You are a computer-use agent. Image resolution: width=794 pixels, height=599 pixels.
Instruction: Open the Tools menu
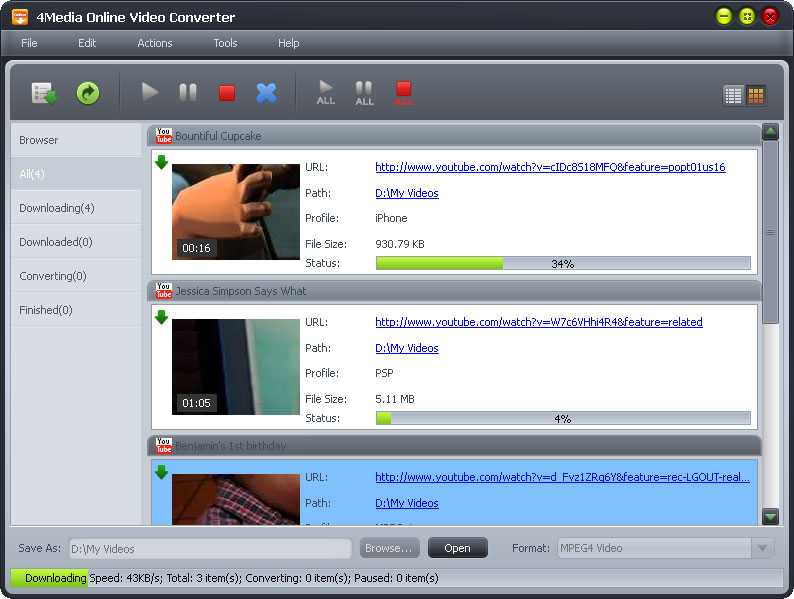pos(225,43)
